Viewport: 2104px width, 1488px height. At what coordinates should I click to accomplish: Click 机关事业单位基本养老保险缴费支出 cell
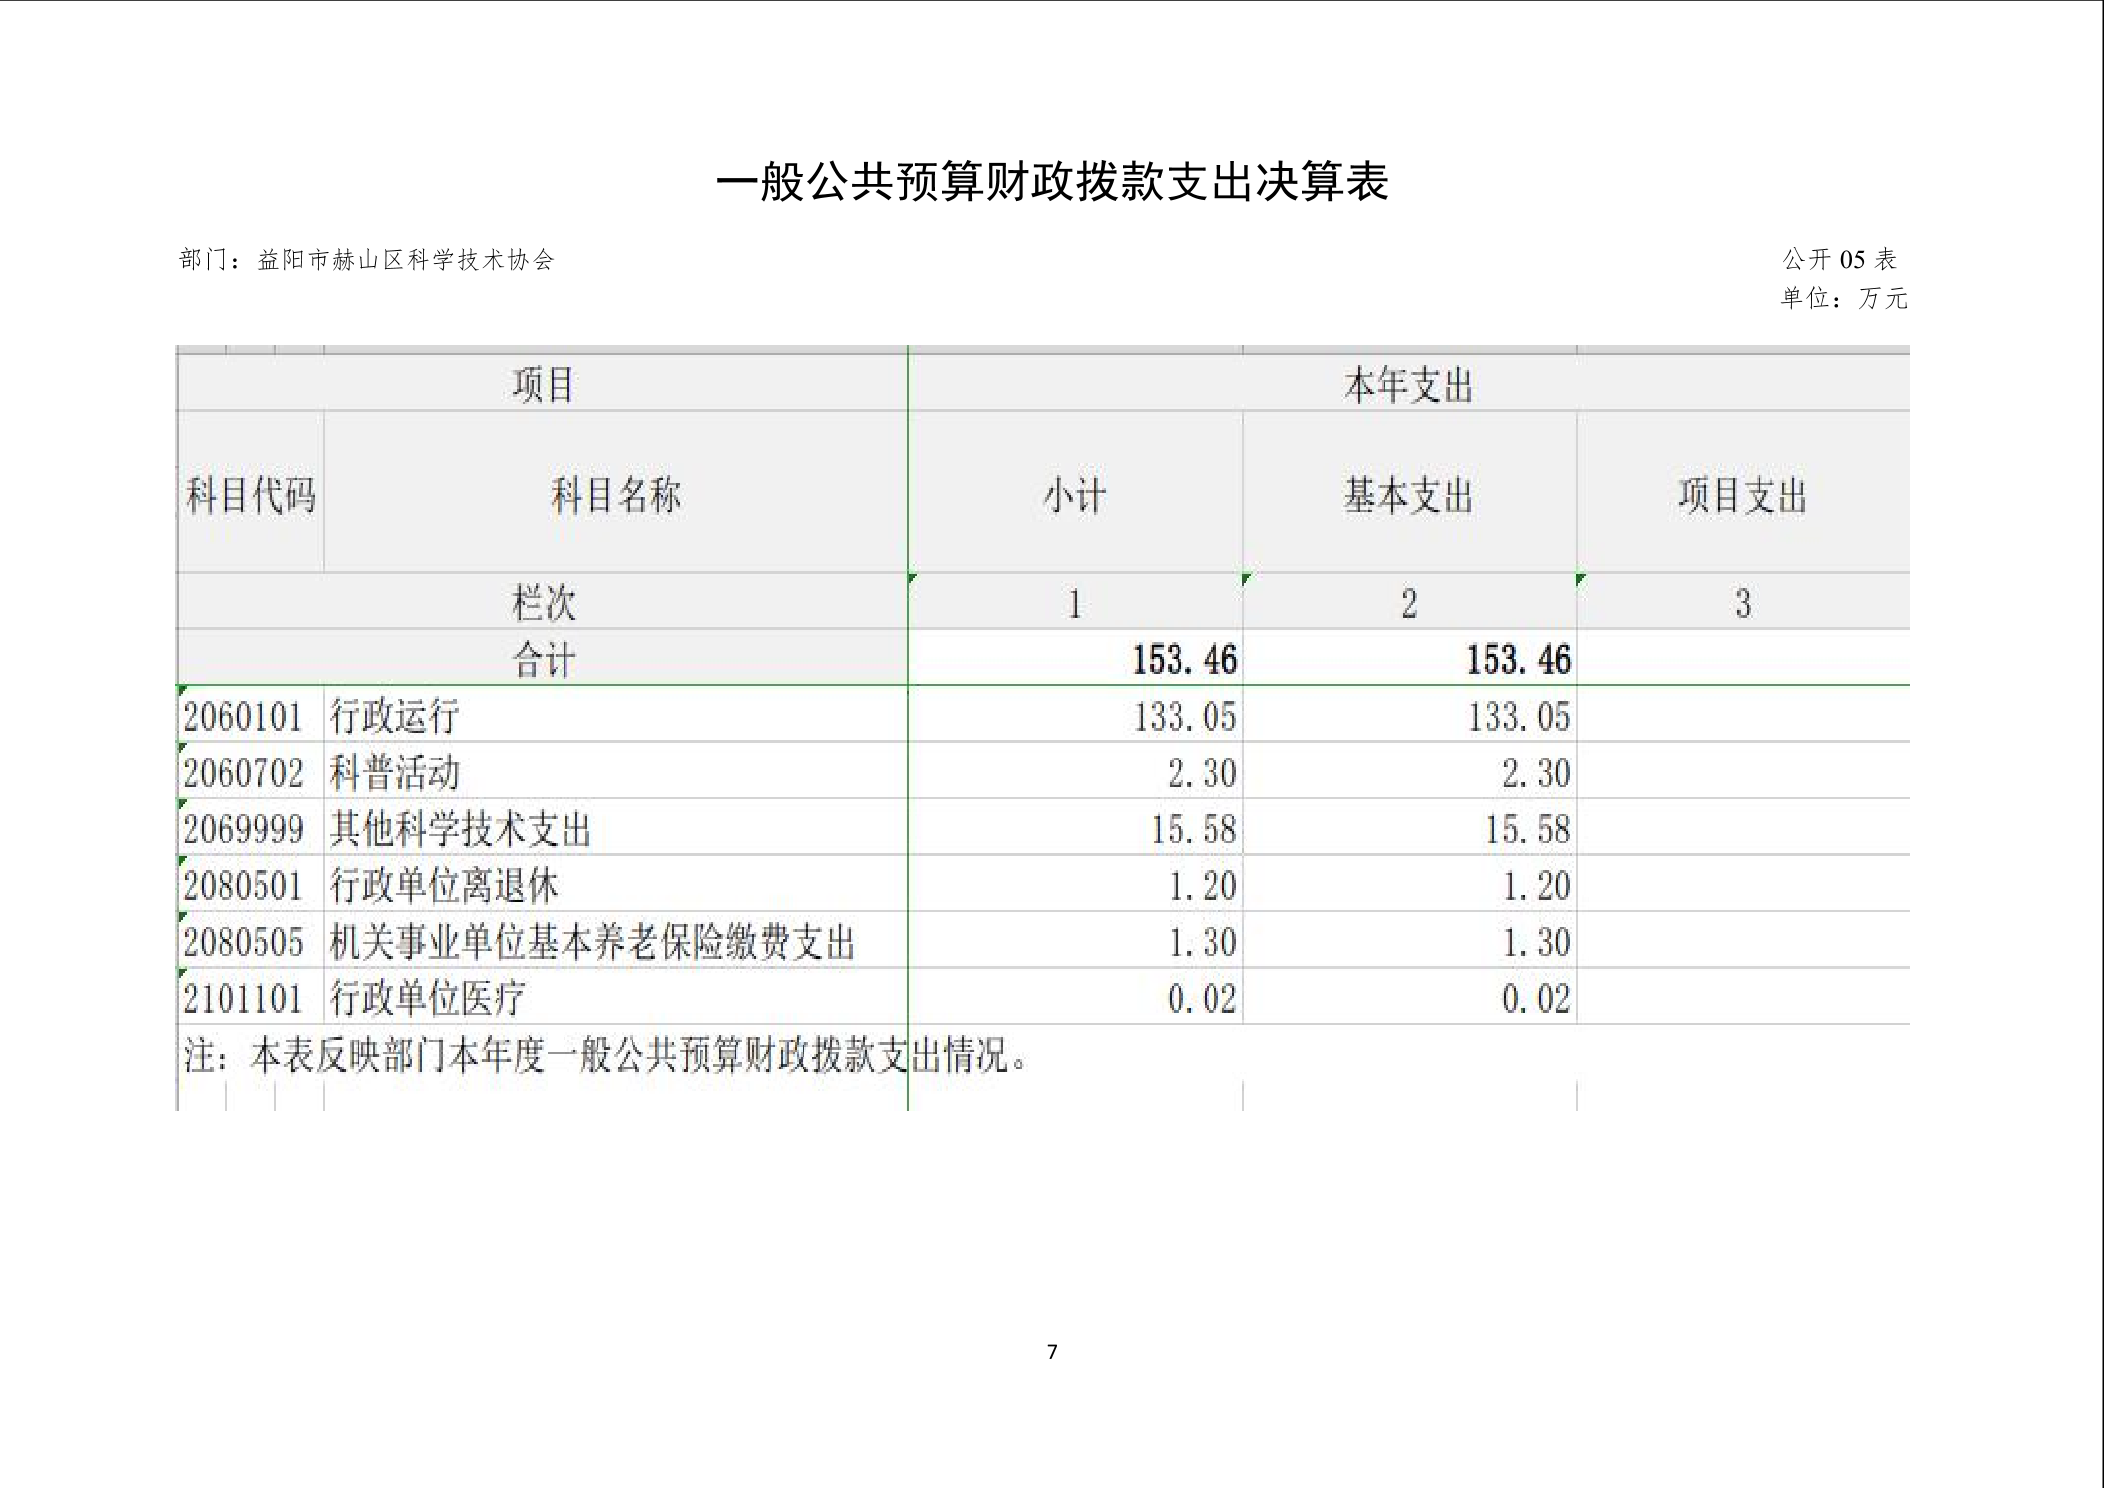click(x=592, y=942)
